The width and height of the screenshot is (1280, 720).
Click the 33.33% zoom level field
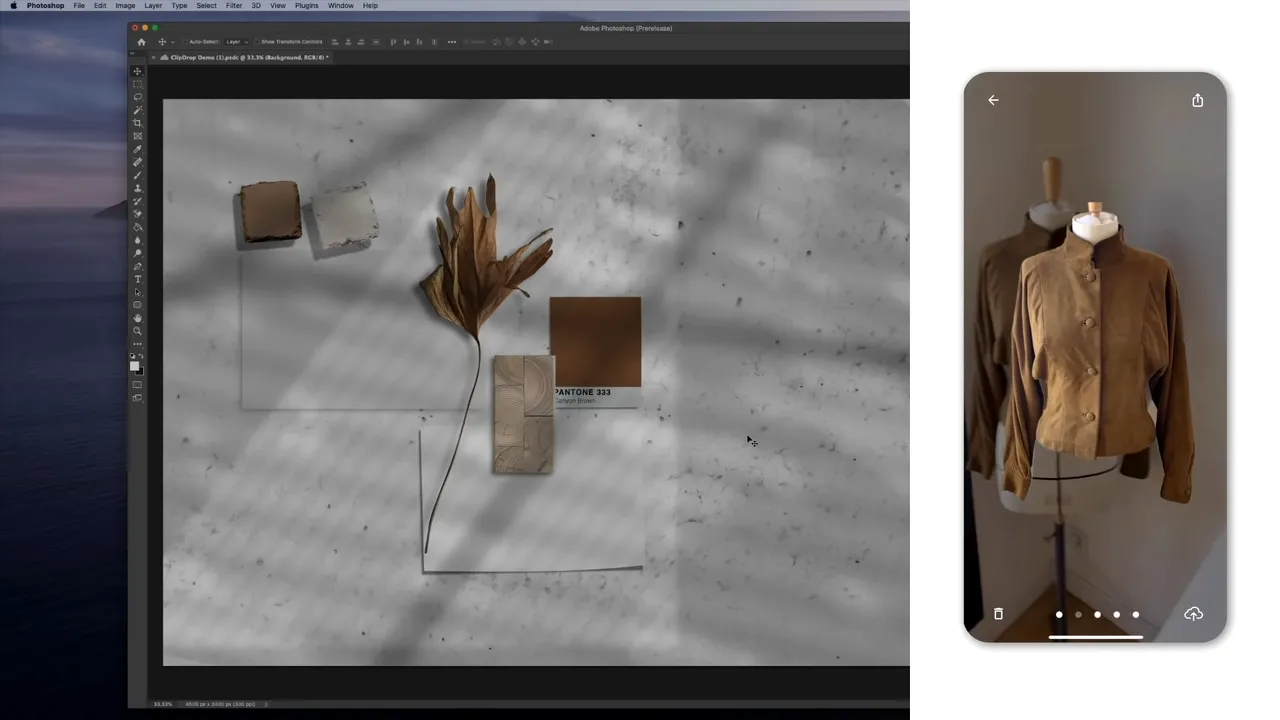[x=162, y=704]
